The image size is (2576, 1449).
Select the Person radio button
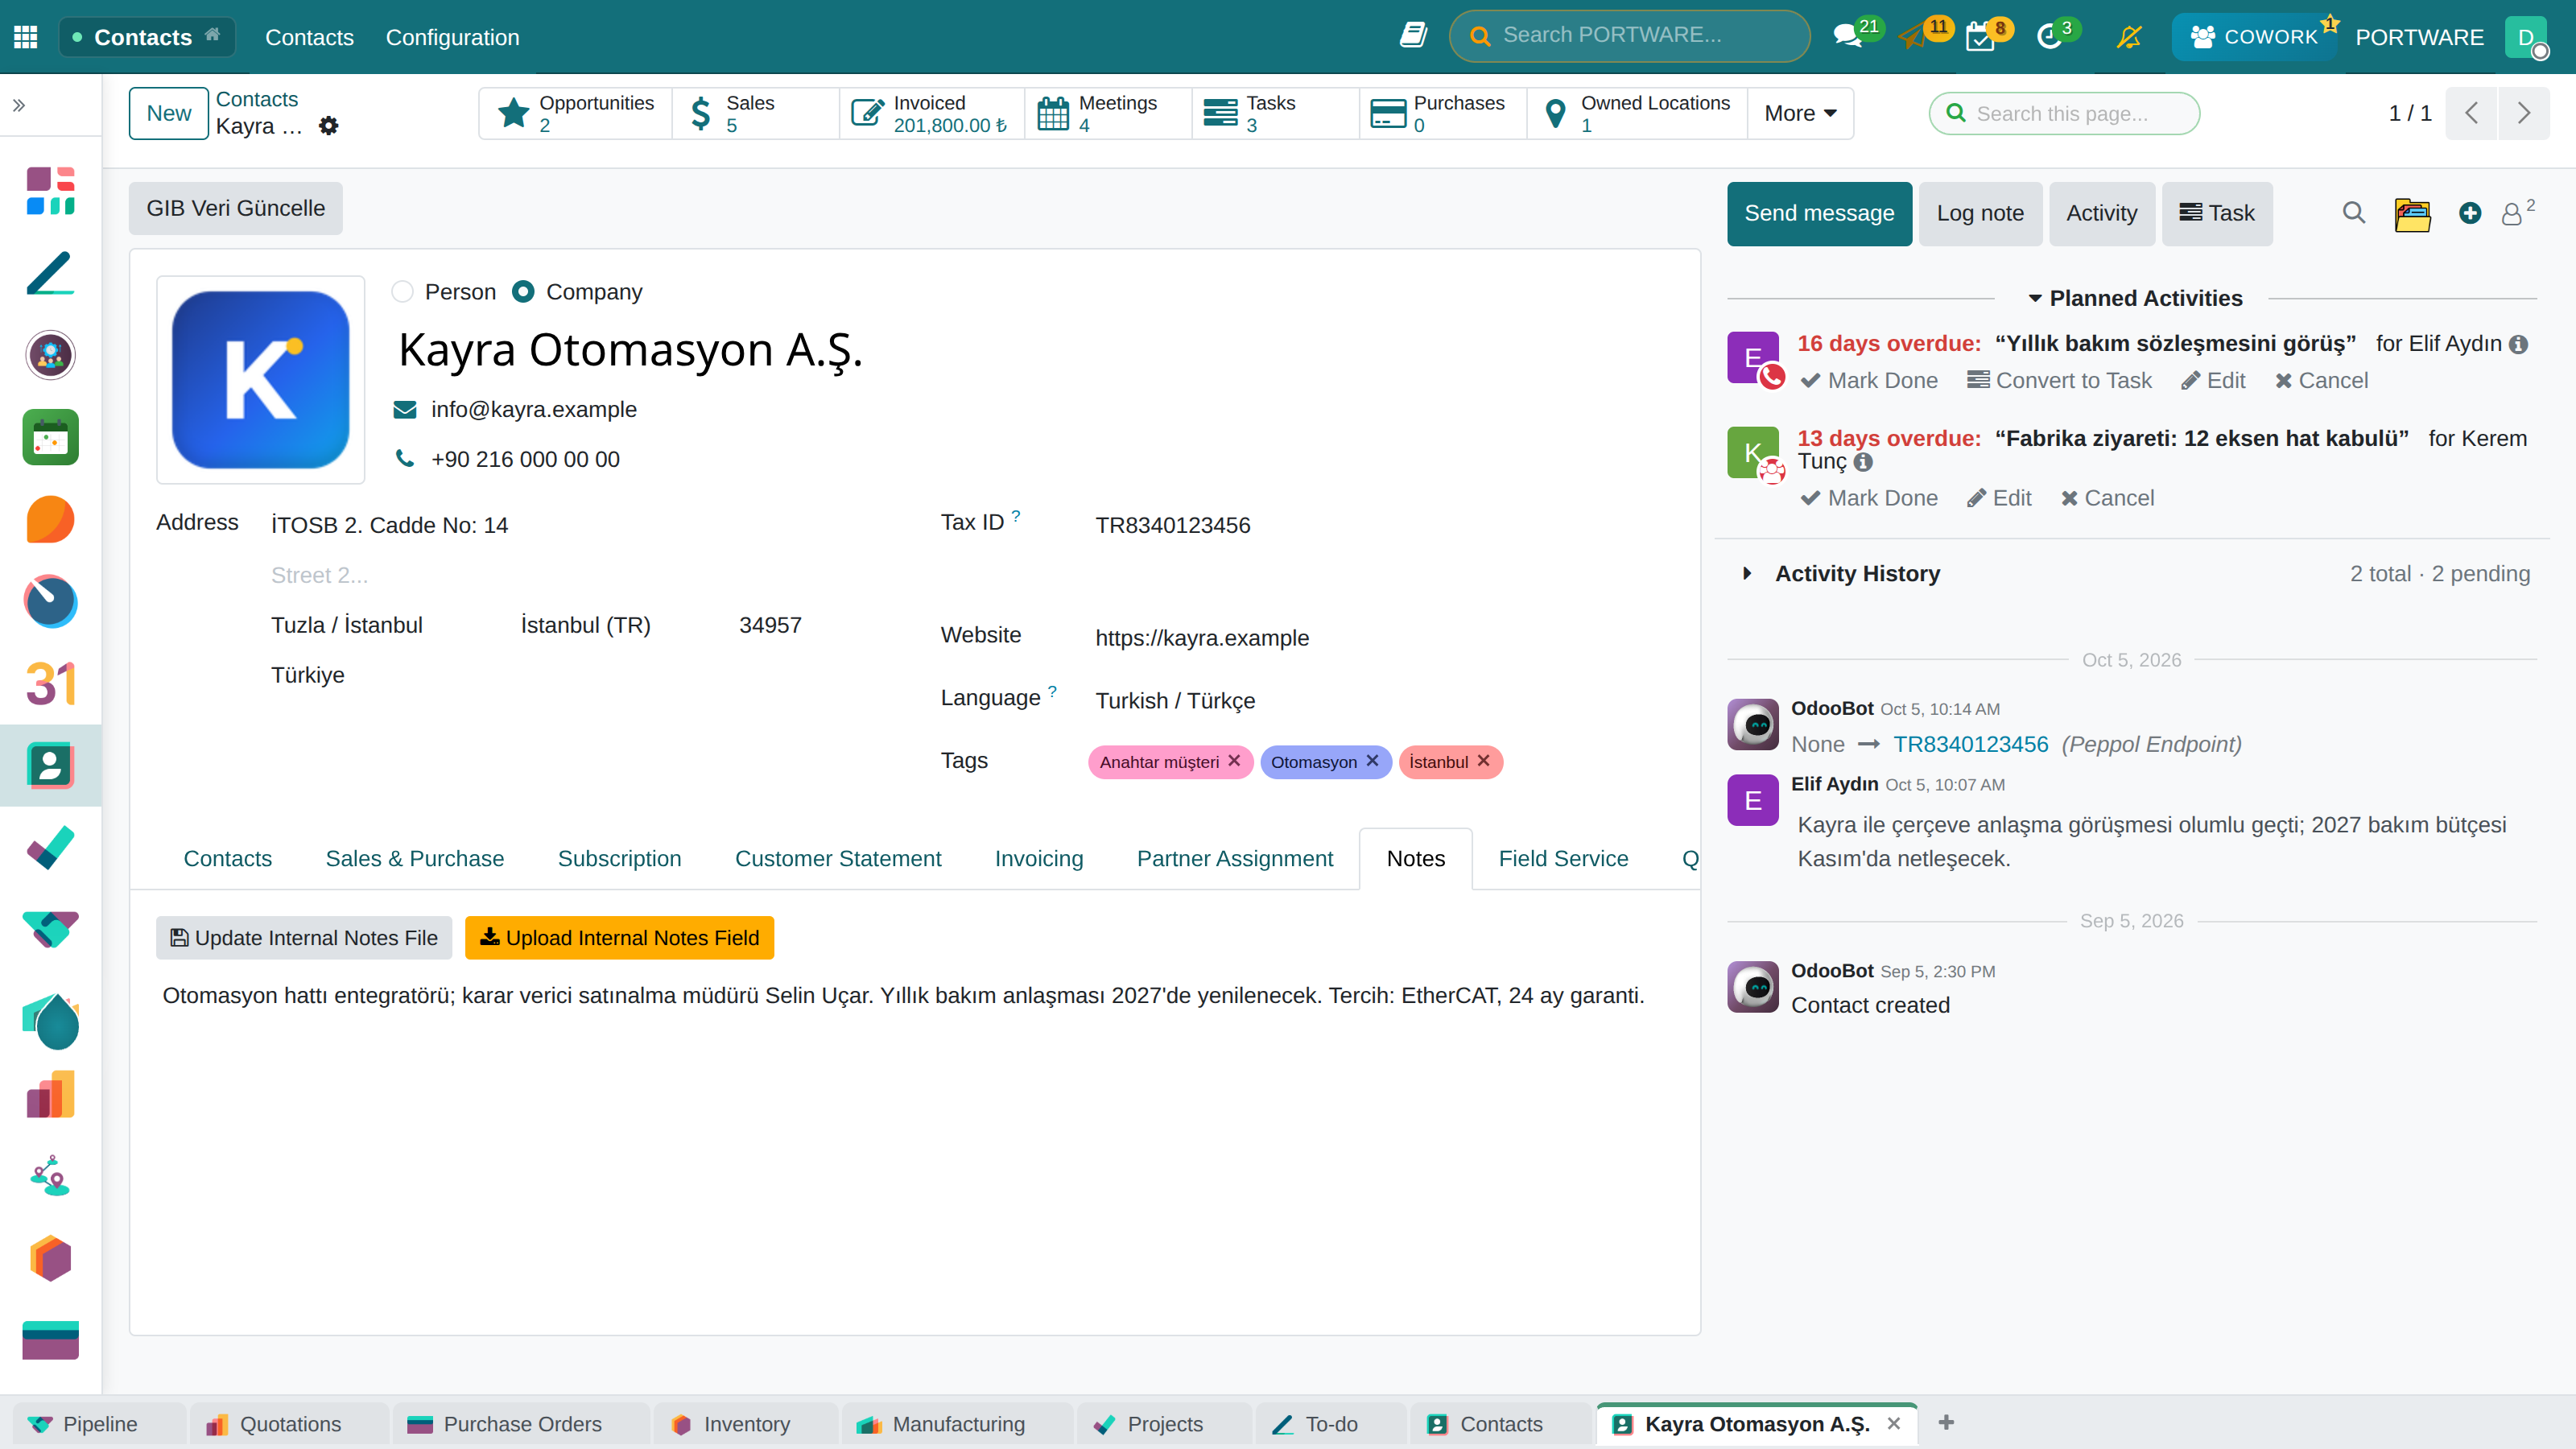tap(402, 292)
